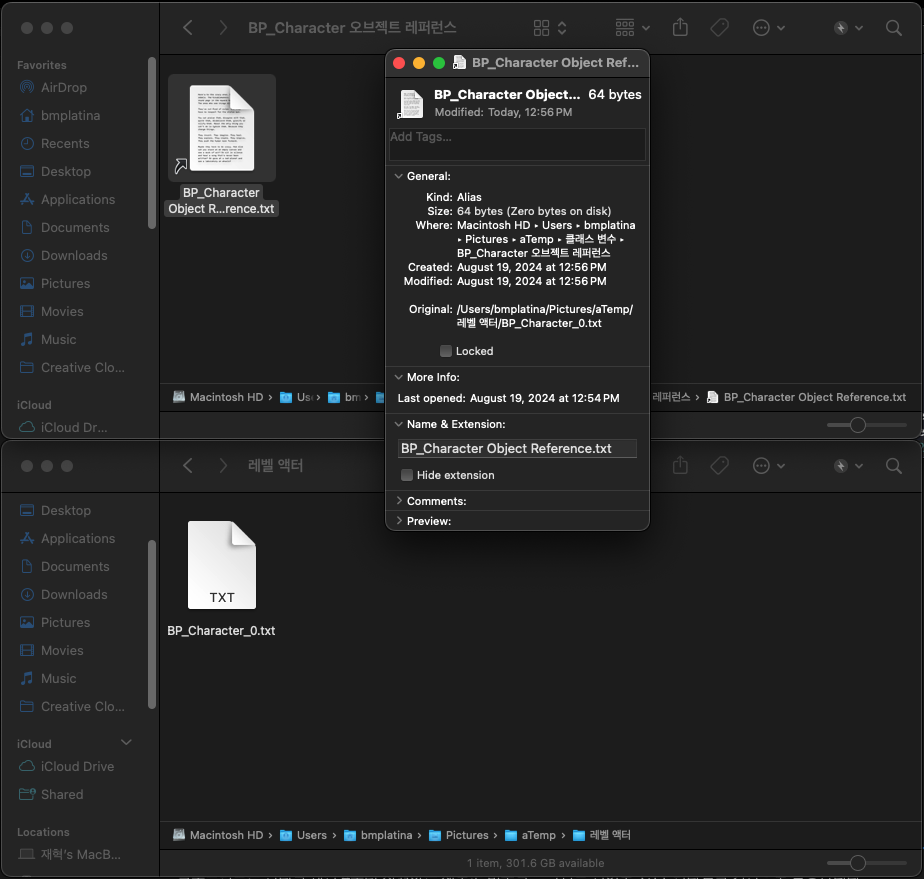Select Music in the top Finder window sidebar
924x879 pixels.
pos(58,339)
